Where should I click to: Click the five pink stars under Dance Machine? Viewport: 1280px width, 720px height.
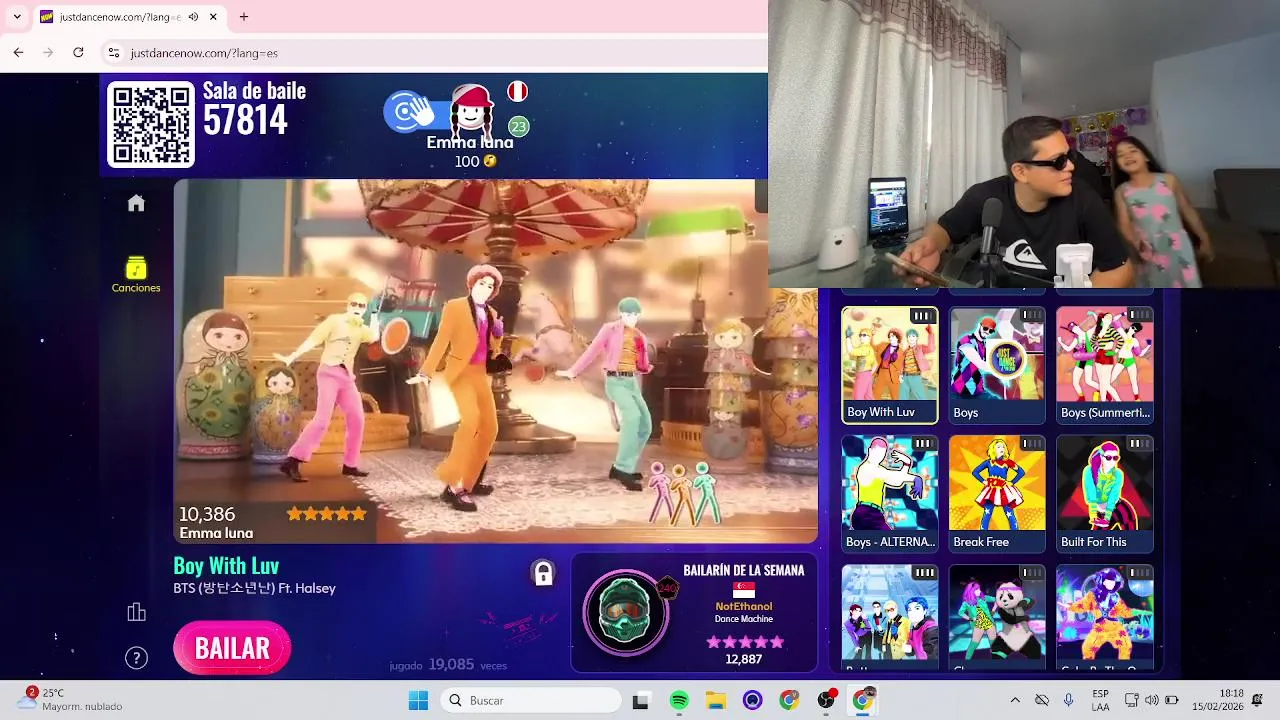(744, 641)
